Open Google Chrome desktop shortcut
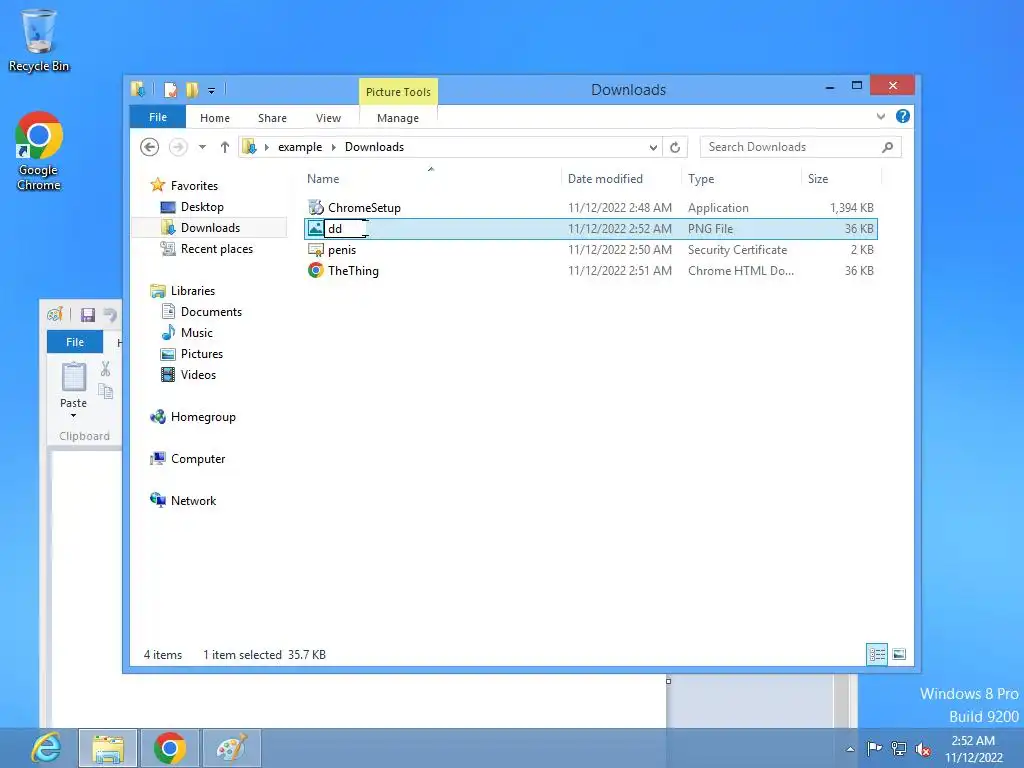The image size is (1024, 768). pos(39,150)
